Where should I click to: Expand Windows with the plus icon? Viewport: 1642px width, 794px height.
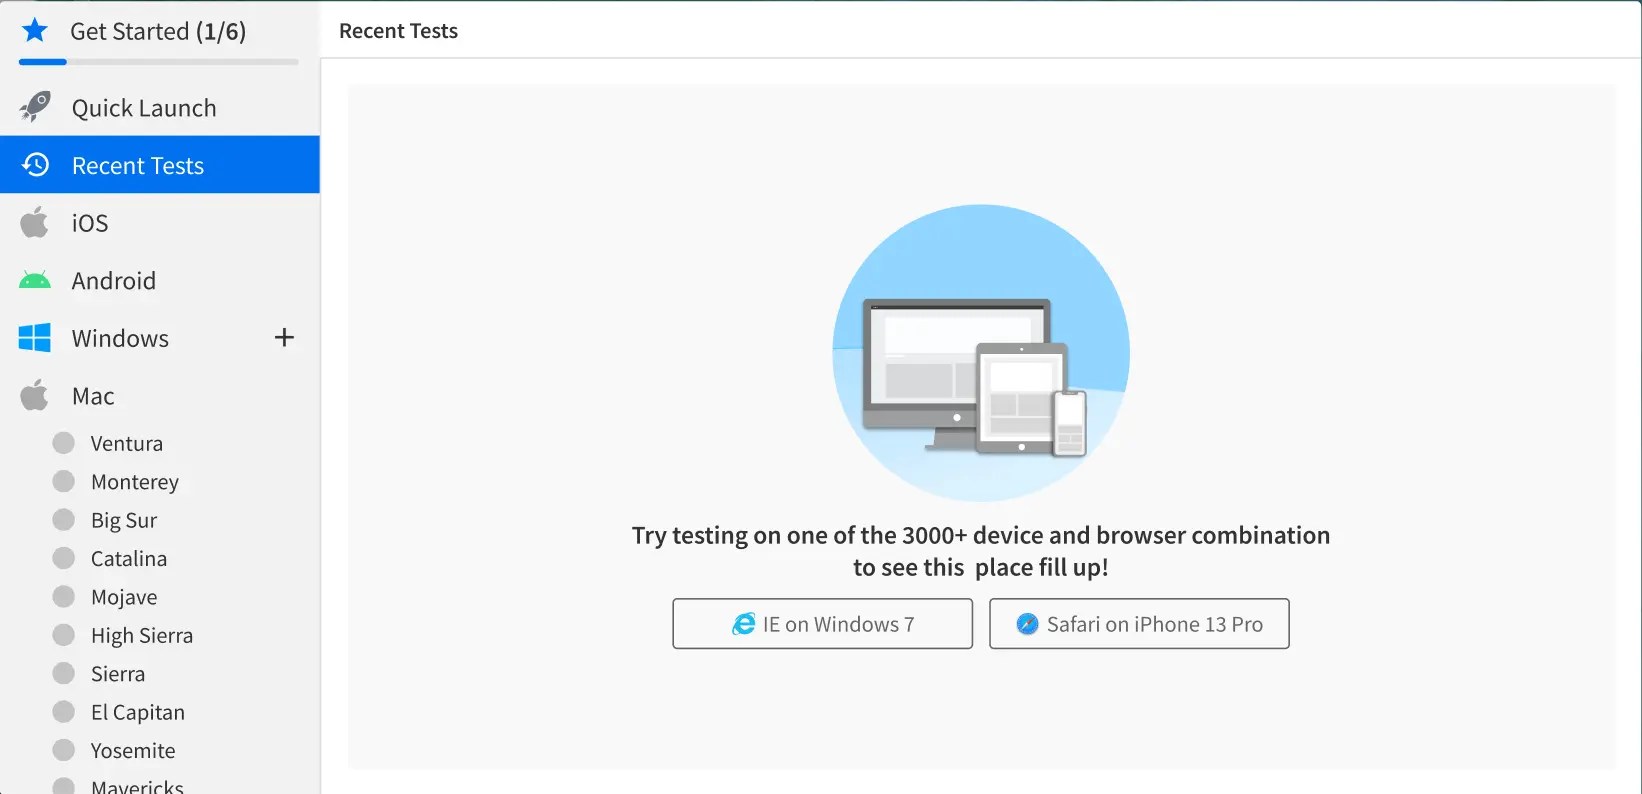284,338
